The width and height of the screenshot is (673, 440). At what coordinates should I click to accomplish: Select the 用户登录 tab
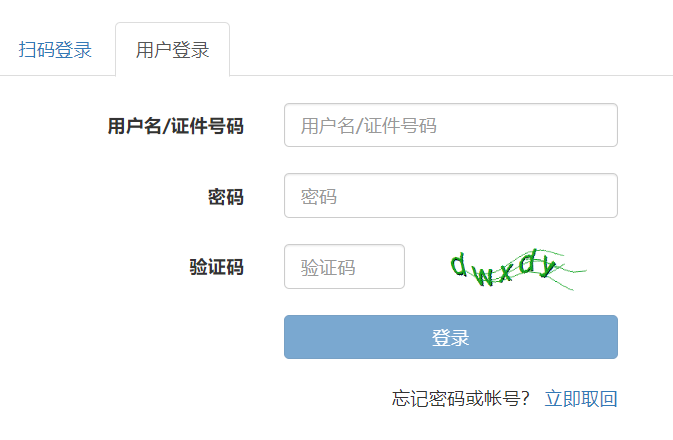coord(173,50)
